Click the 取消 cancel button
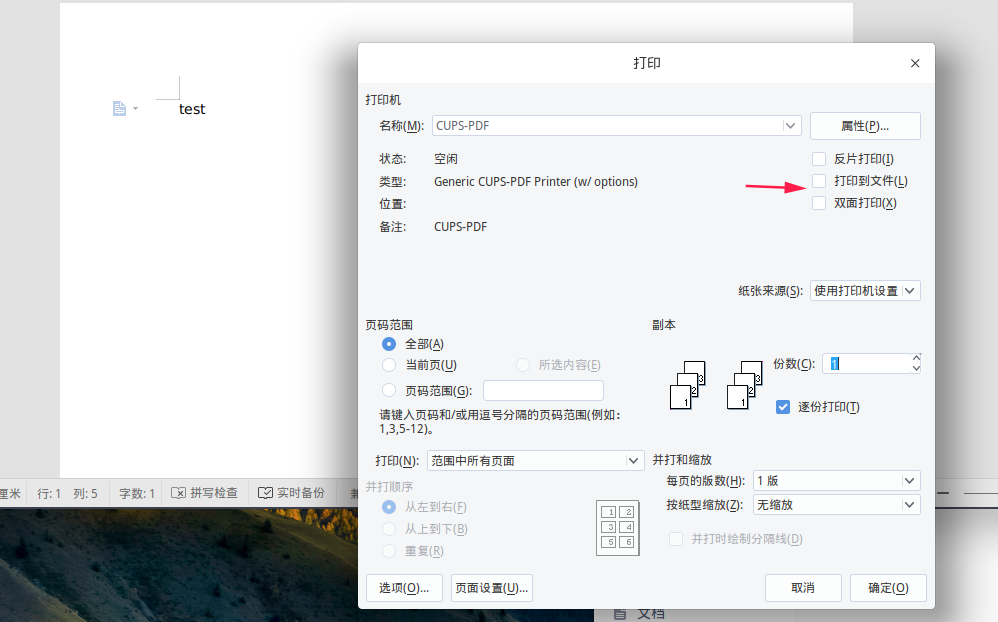This screenshot has height=622, width=998. pyautogui.click(x=803, y=588)
